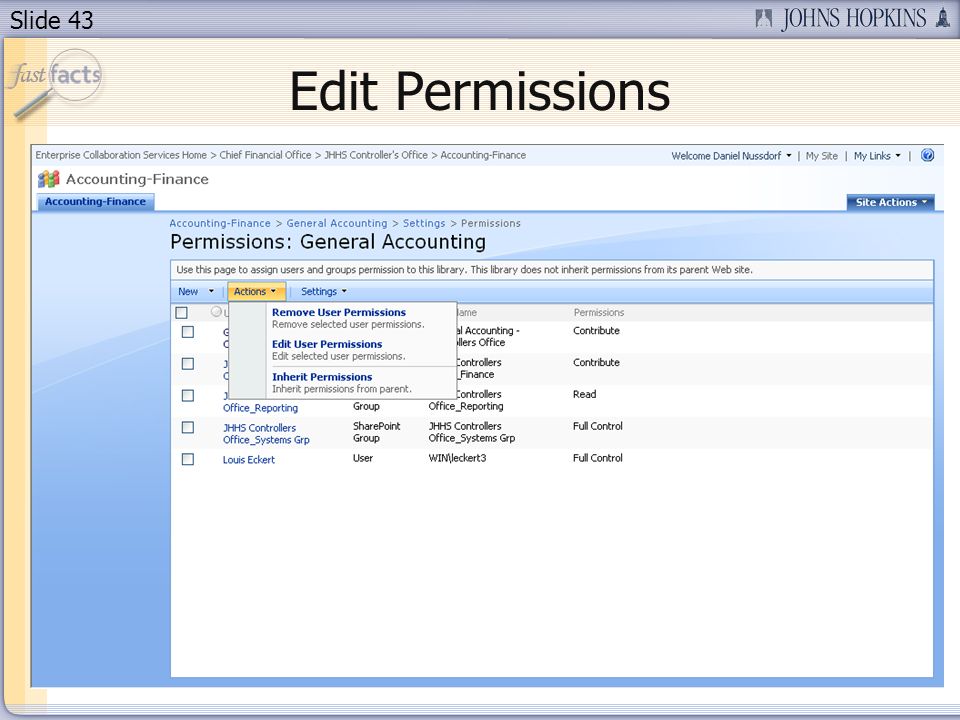
Task: Open JHHS Controller's Office breadcrumb
Action: point(376,155)
